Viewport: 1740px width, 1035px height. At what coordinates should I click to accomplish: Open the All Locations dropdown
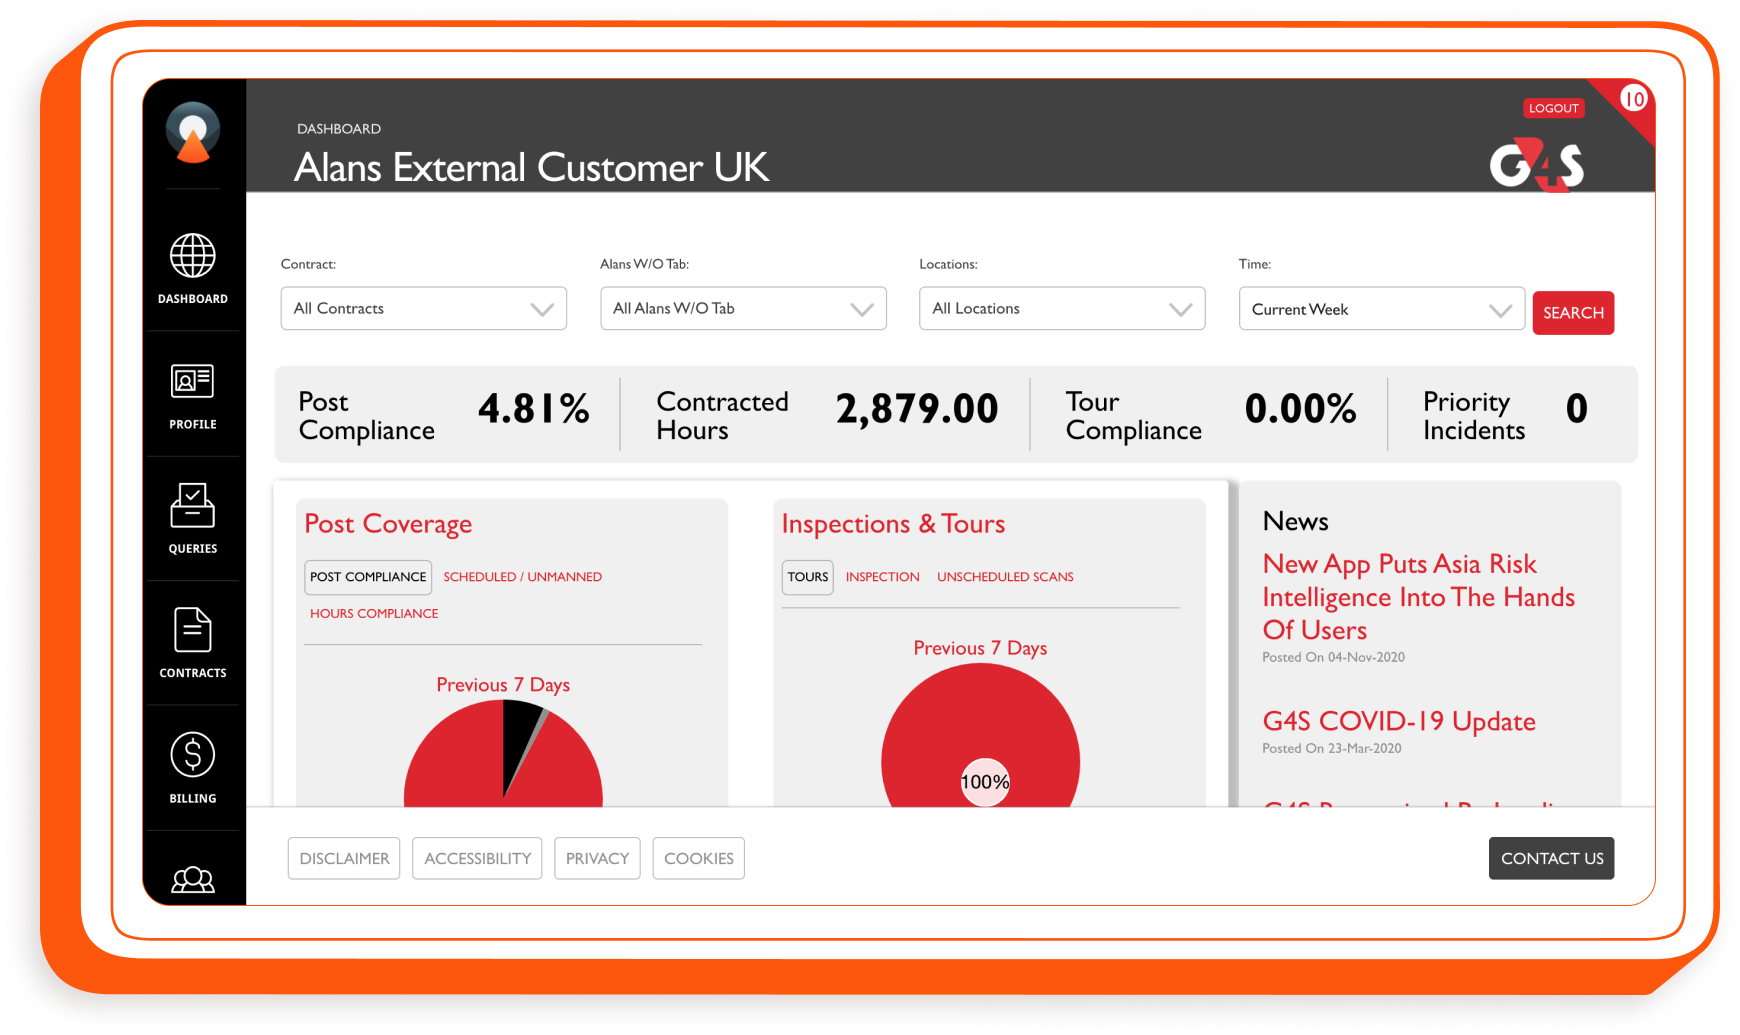click(1062, 308)
